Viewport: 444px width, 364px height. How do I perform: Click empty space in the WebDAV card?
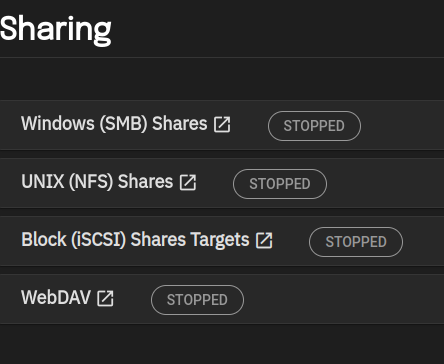point(343,299)
